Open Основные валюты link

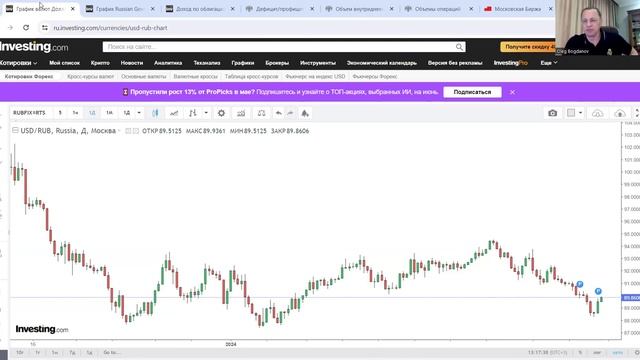click(144, 76)
